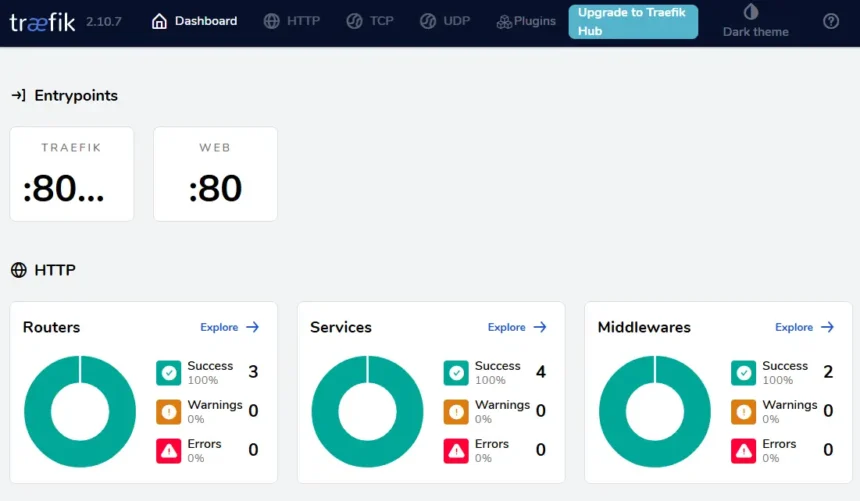
Task: Open the Plugins tab
Action: click(525, 21)
